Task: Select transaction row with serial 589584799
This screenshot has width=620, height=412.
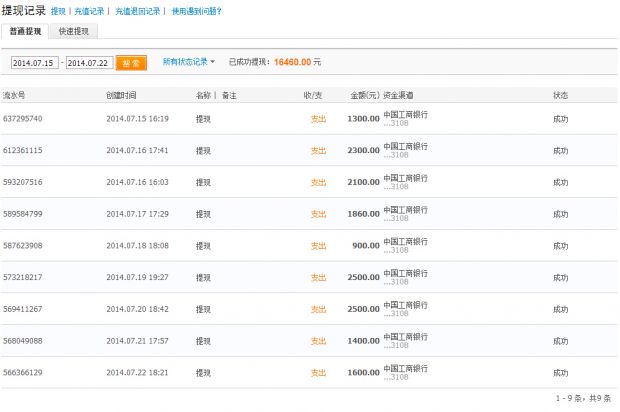Action: [x=23, y=214]
